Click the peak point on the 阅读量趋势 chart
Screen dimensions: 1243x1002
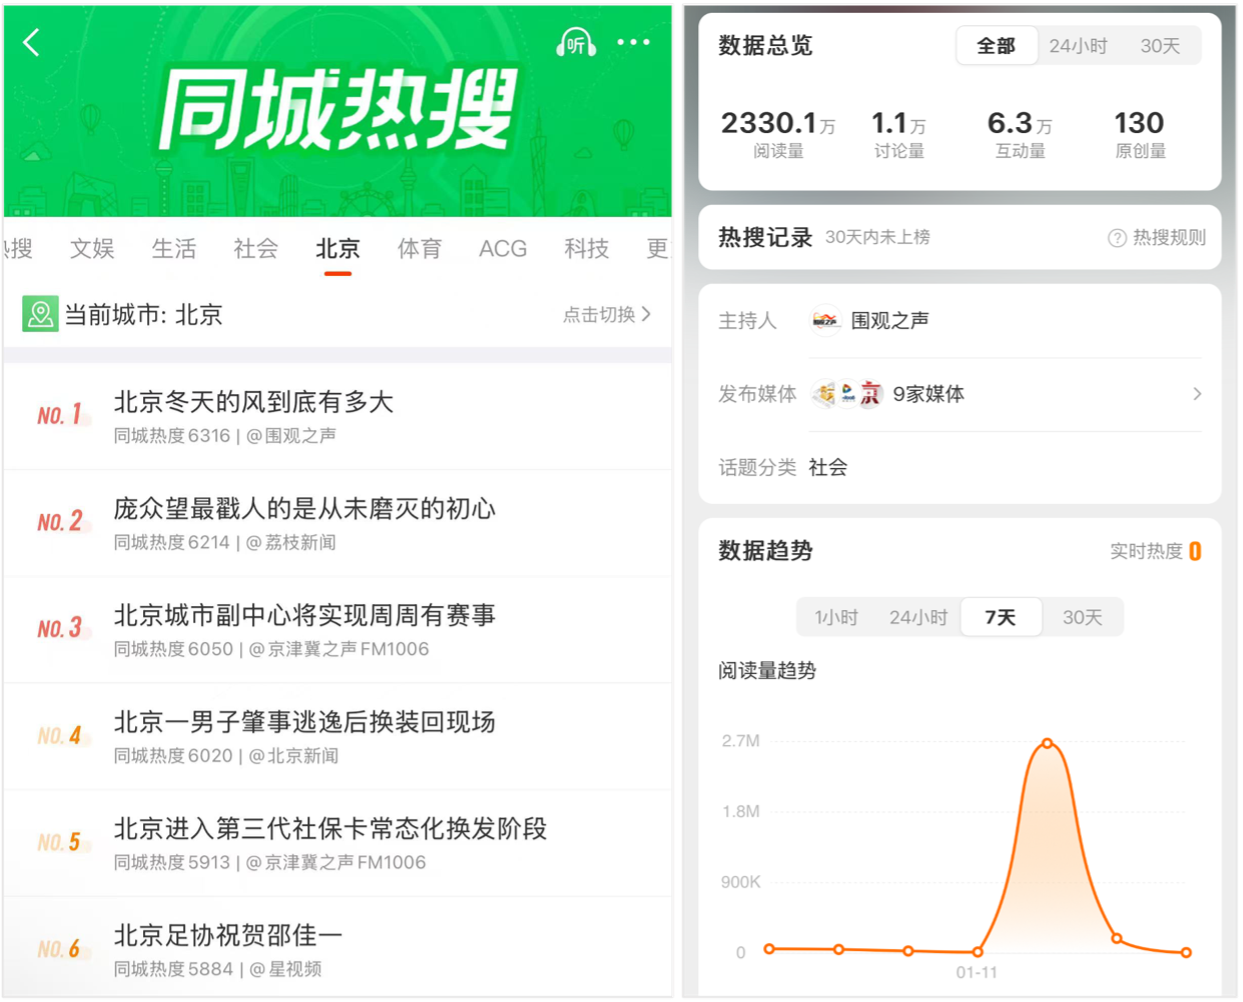pyautogui.click(x=1047, y=743)
